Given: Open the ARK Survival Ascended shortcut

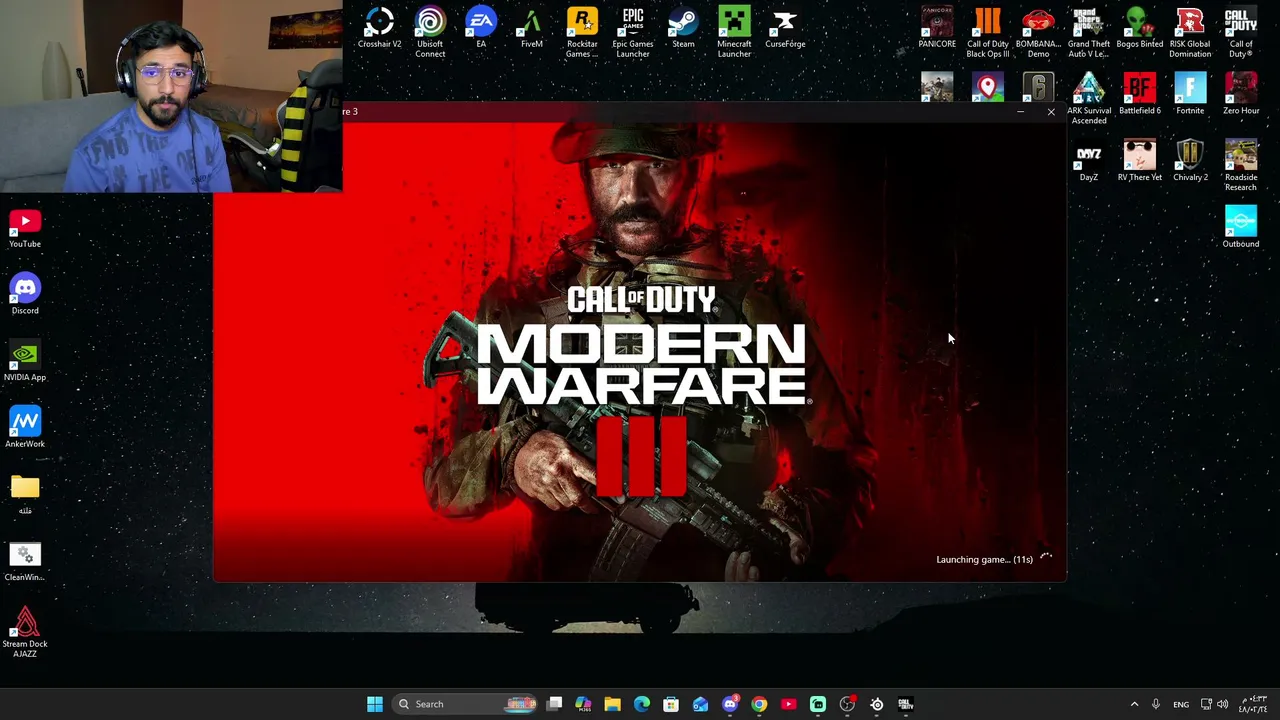Looking at the screenshot, I should pos(1089,99).
